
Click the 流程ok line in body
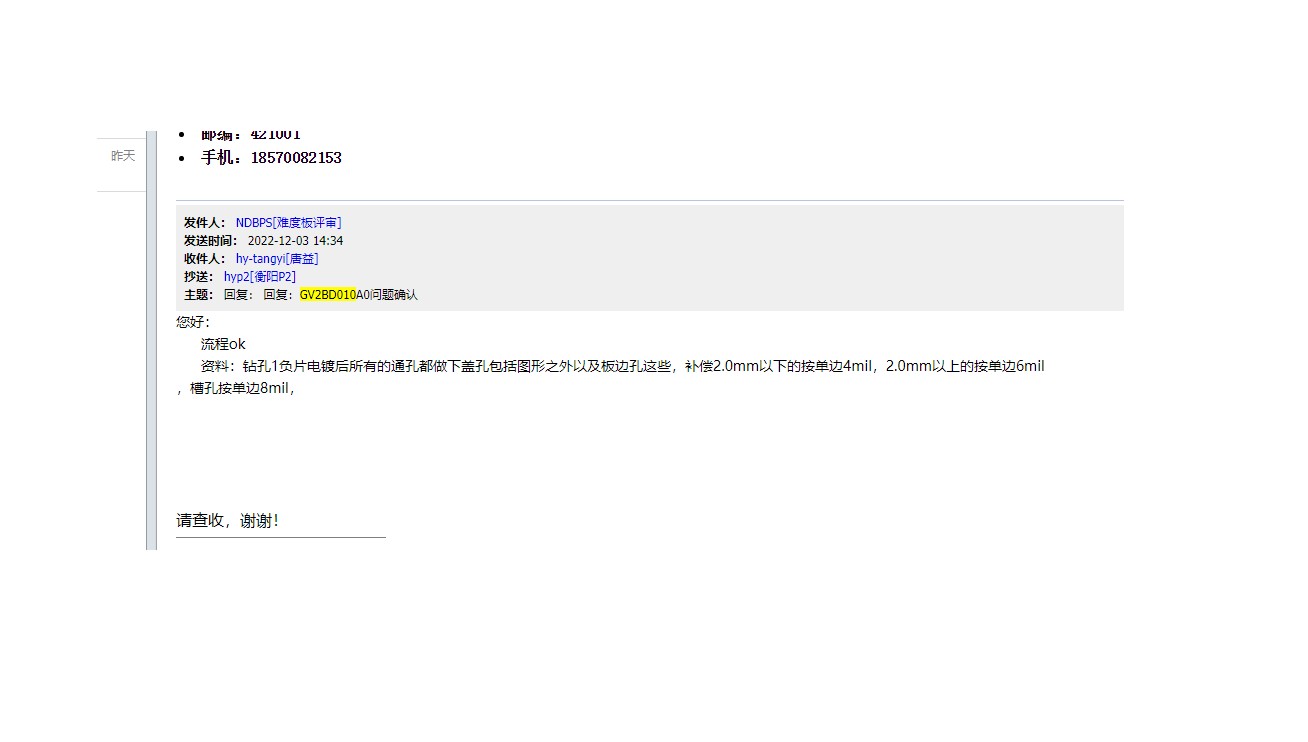coord(223,344)
